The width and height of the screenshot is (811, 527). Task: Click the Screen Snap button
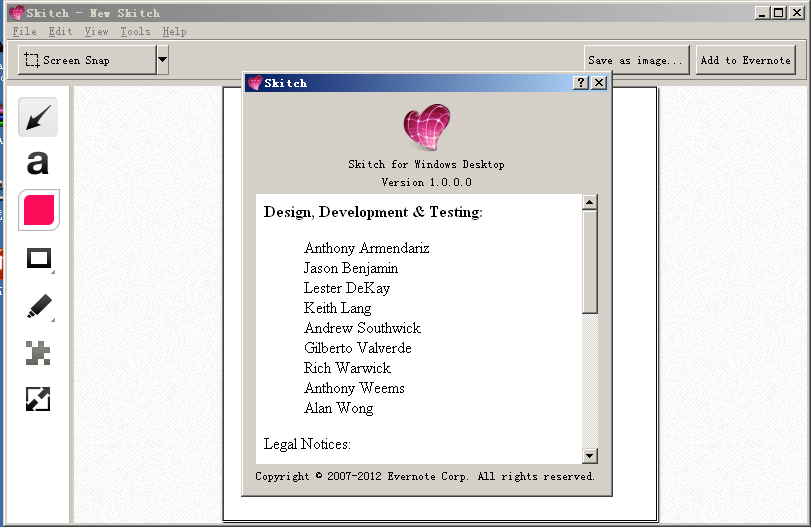point(87,60)
